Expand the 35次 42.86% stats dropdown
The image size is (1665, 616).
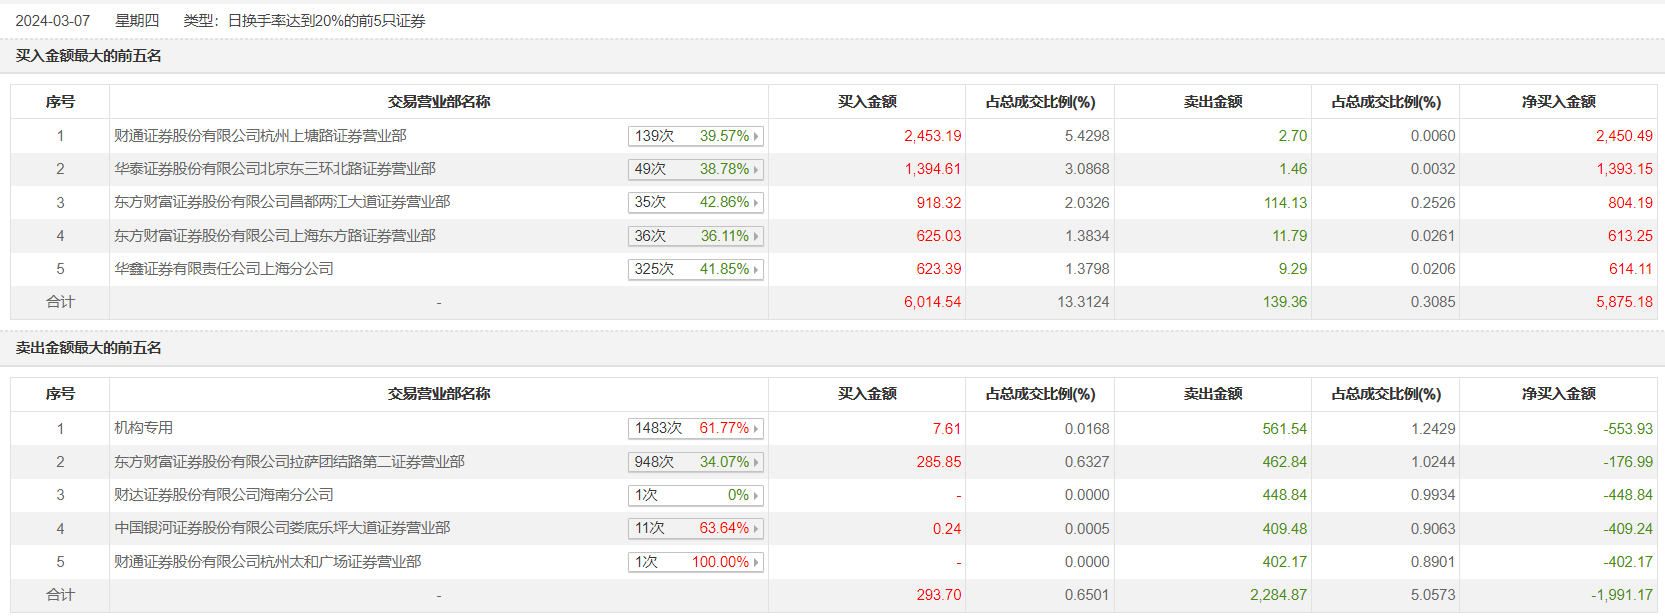696,202
